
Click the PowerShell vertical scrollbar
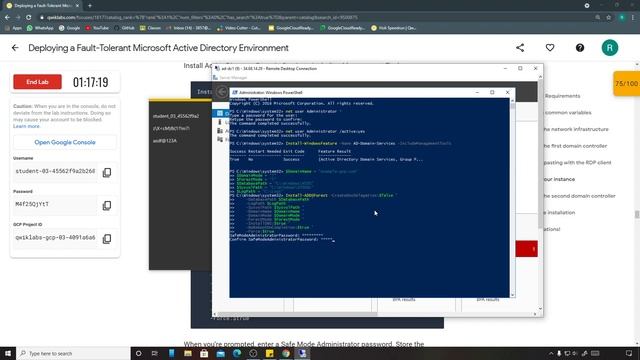tap(513, 198)
